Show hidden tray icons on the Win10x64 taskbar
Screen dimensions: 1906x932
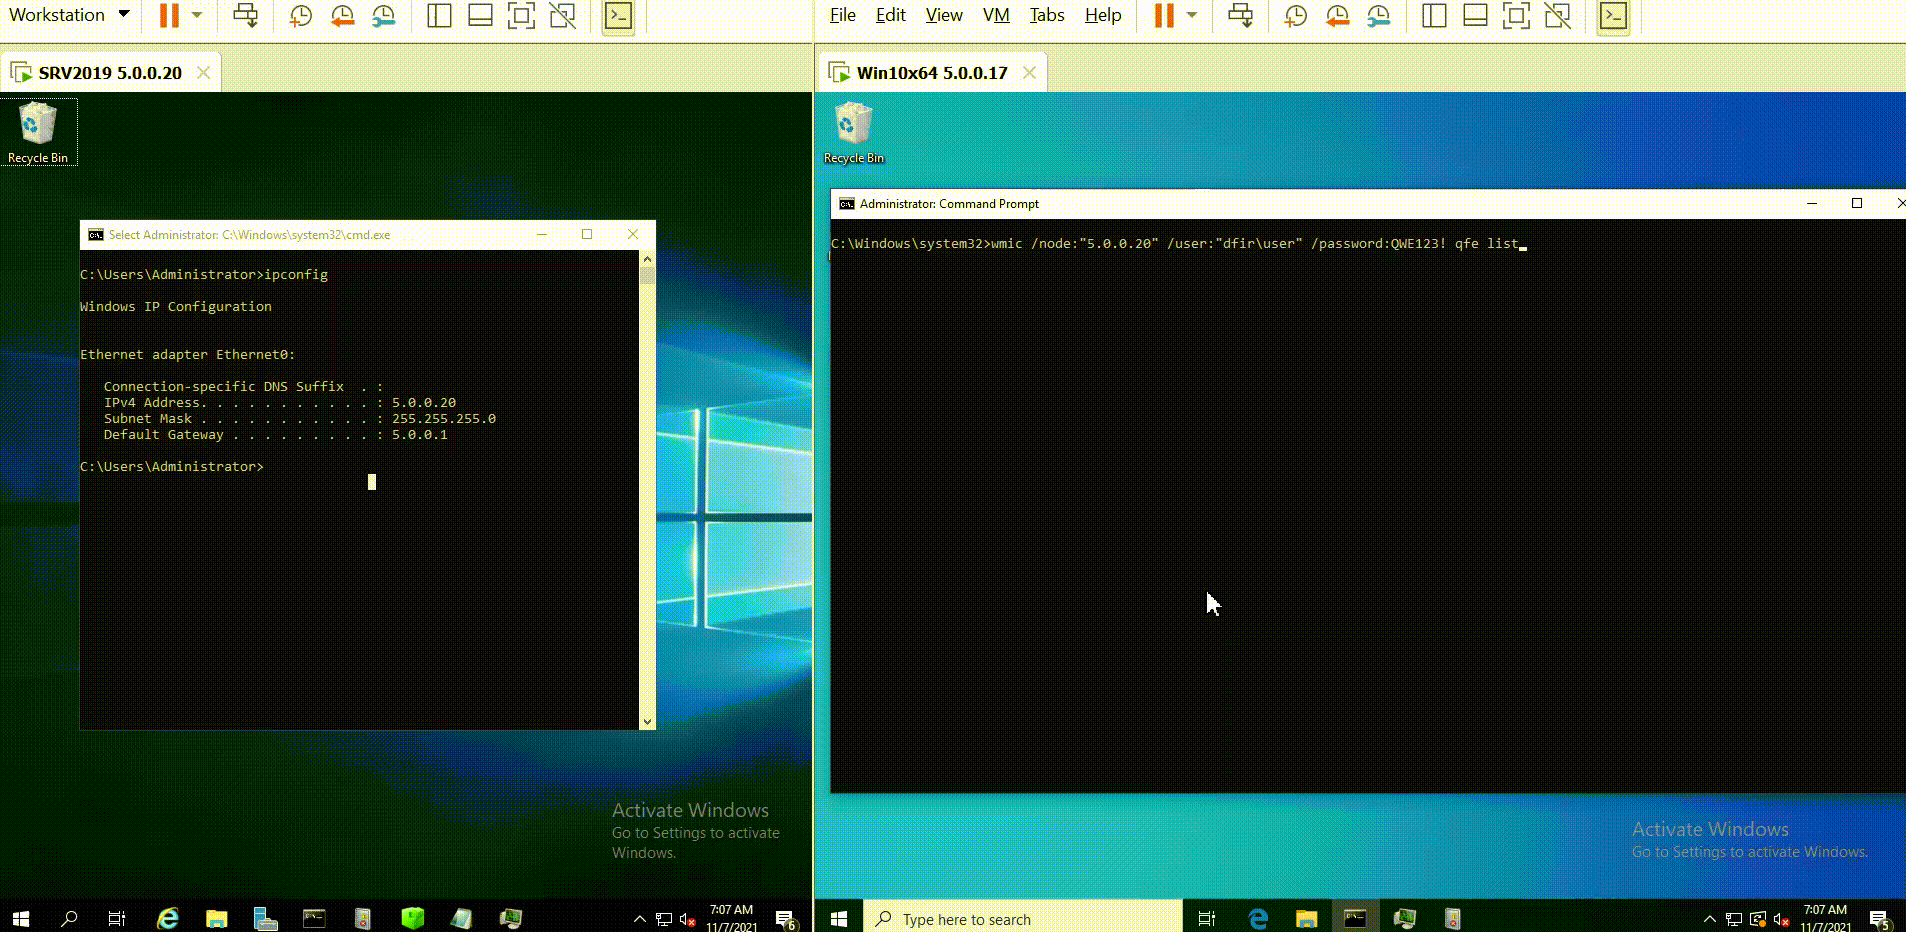pyautogui.click(x=1709, y=919)
